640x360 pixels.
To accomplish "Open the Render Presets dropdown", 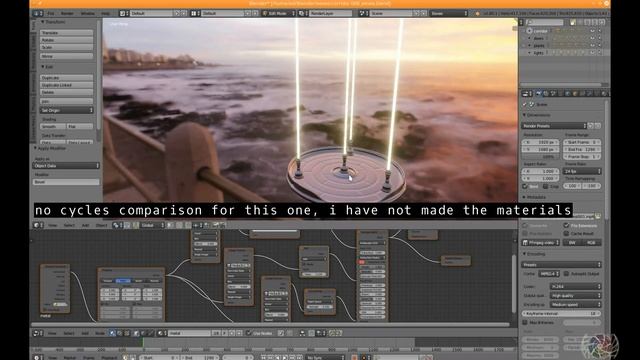I will coord(554,126).
